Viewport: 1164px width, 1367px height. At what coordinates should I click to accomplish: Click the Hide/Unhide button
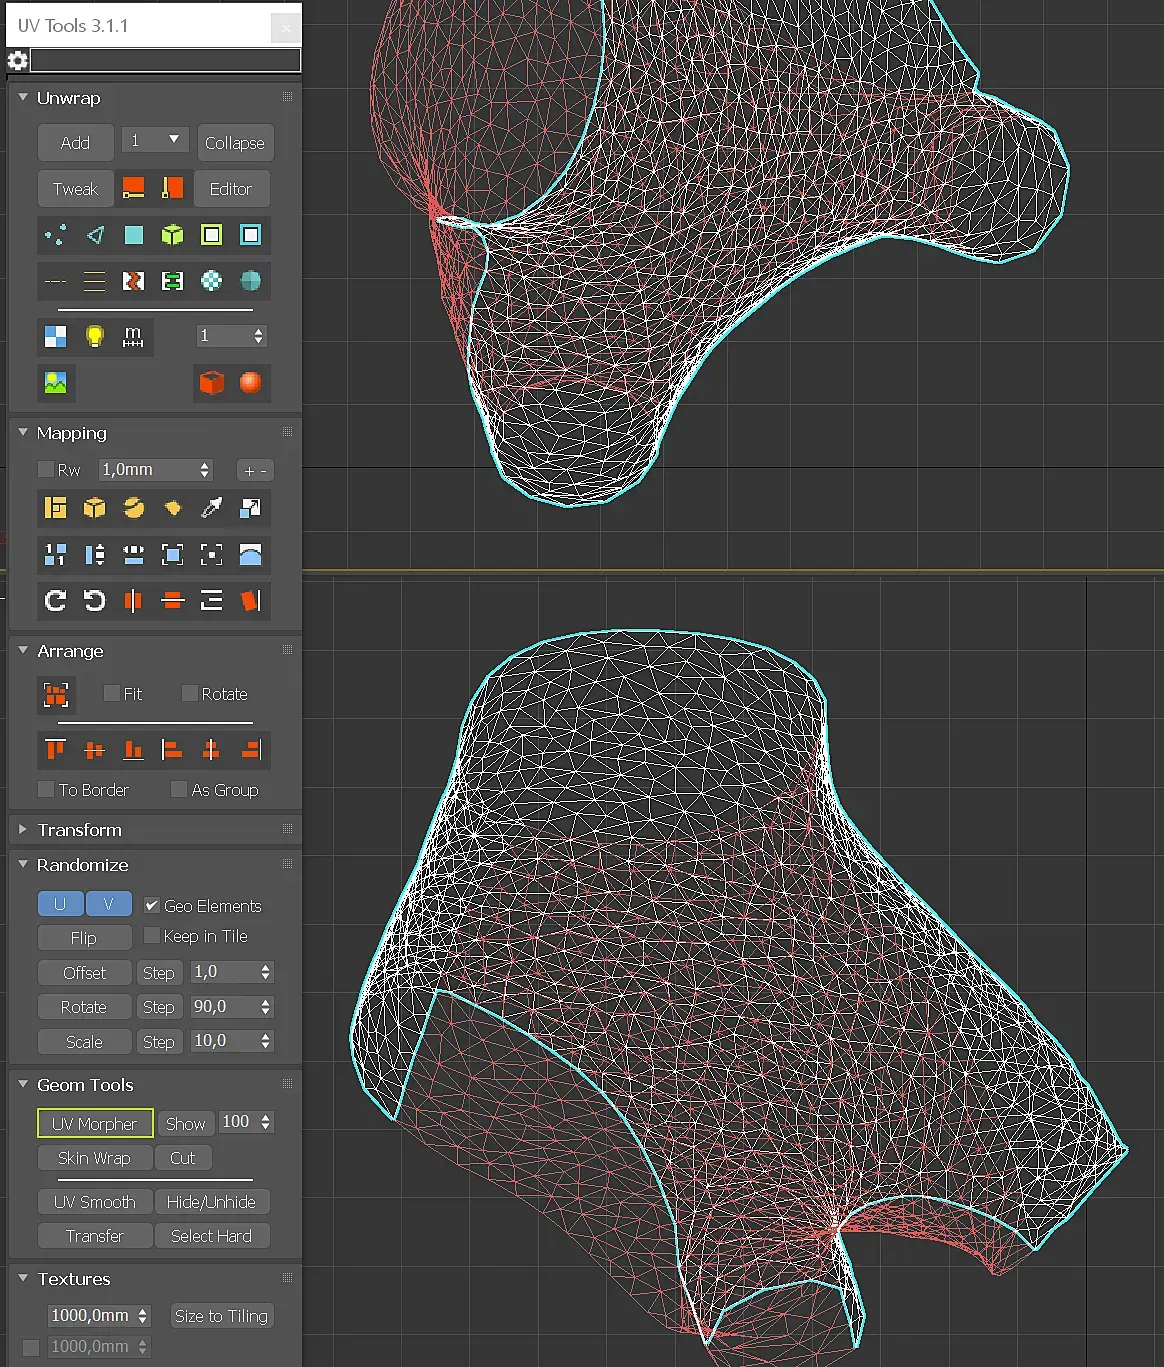click(212, 1202)
